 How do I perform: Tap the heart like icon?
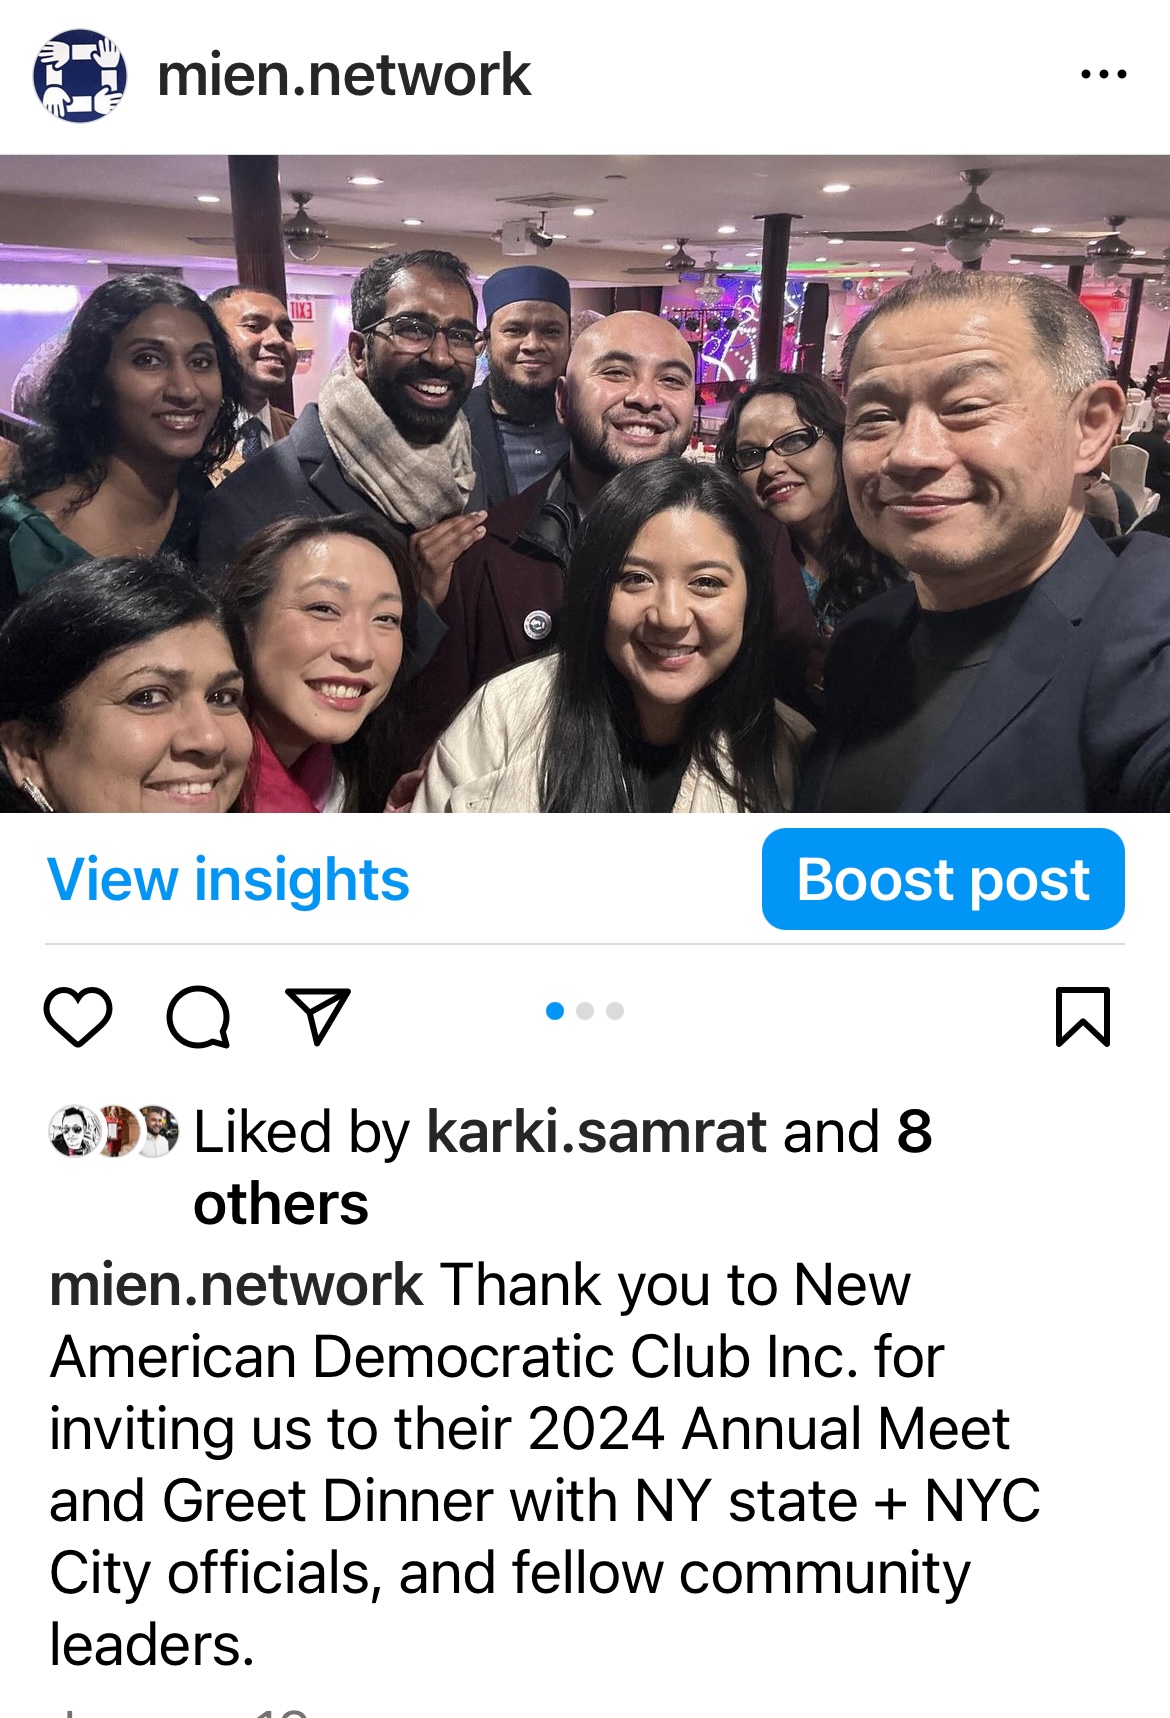[78, 1016]
